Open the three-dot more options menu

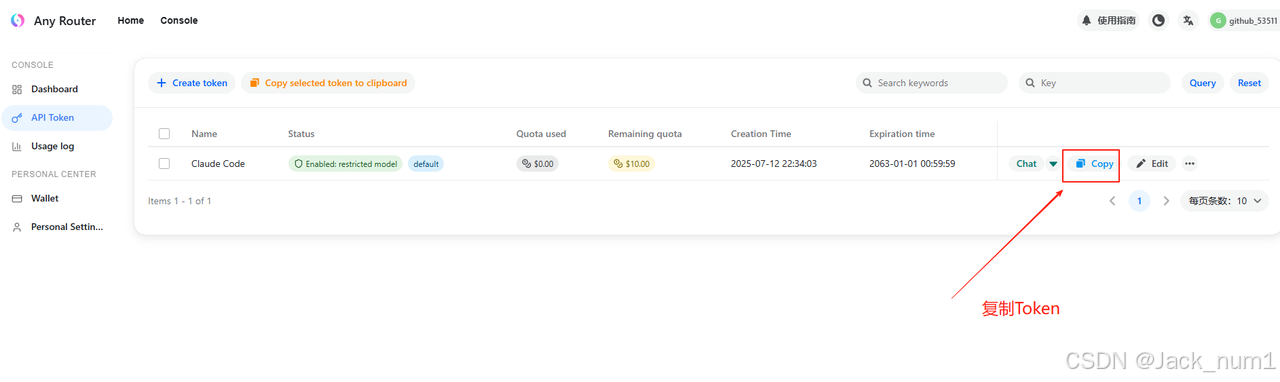coord(1190,164)
